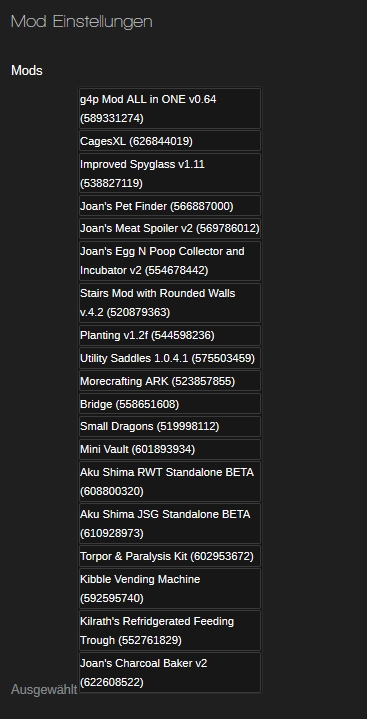Select Joan's Charcoal Baker v2 mod
Viewport: 367px width, 719px height.
[170, 673]
